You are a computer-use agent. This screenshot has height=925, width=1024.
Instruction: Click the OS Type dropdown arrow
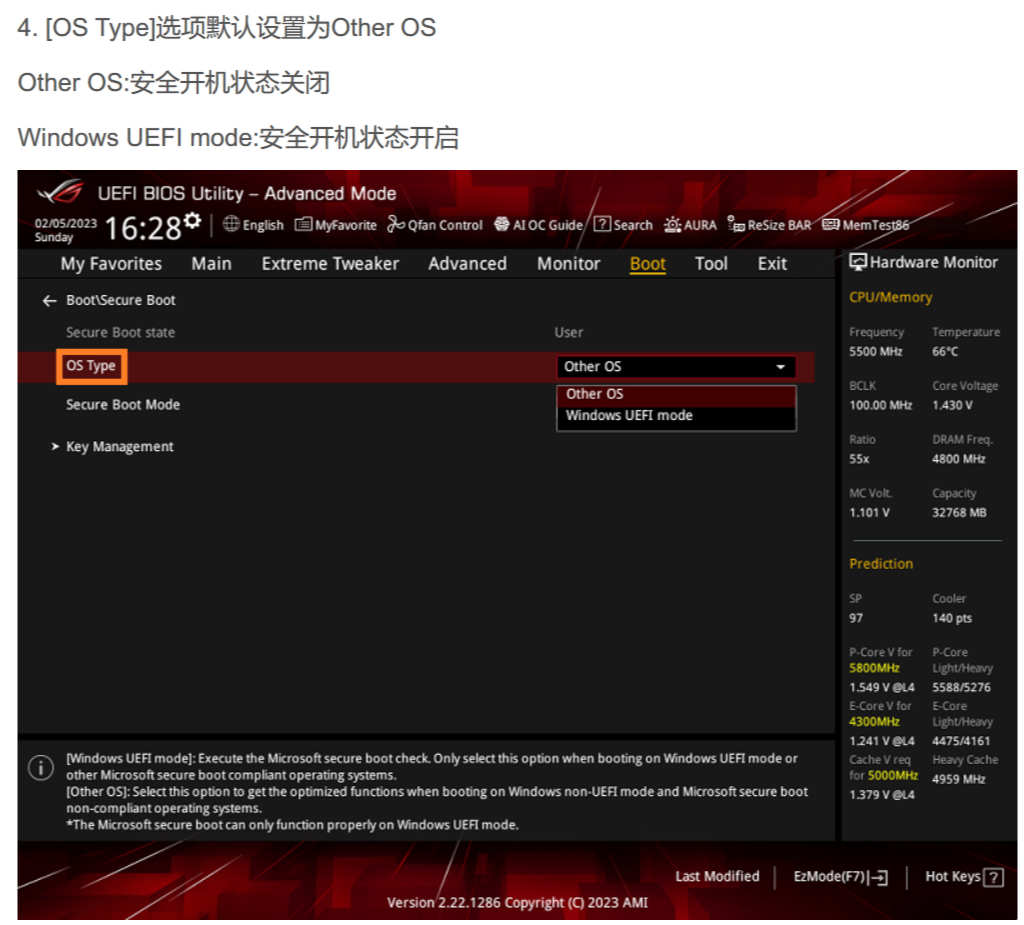pyautogui.click(x=780, y=367)
